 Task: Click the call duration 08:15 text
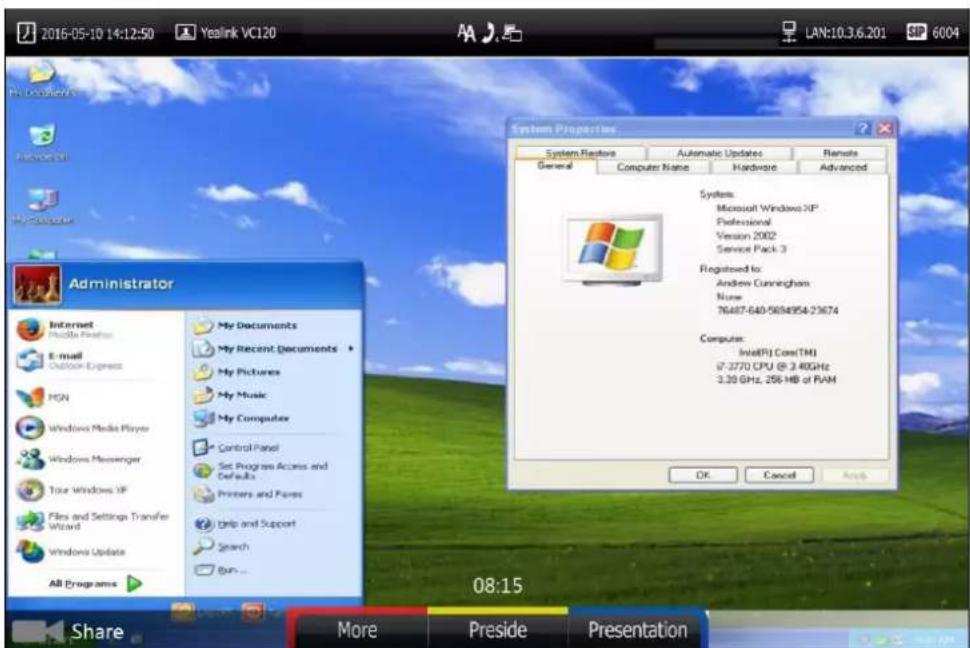(497, 585)
